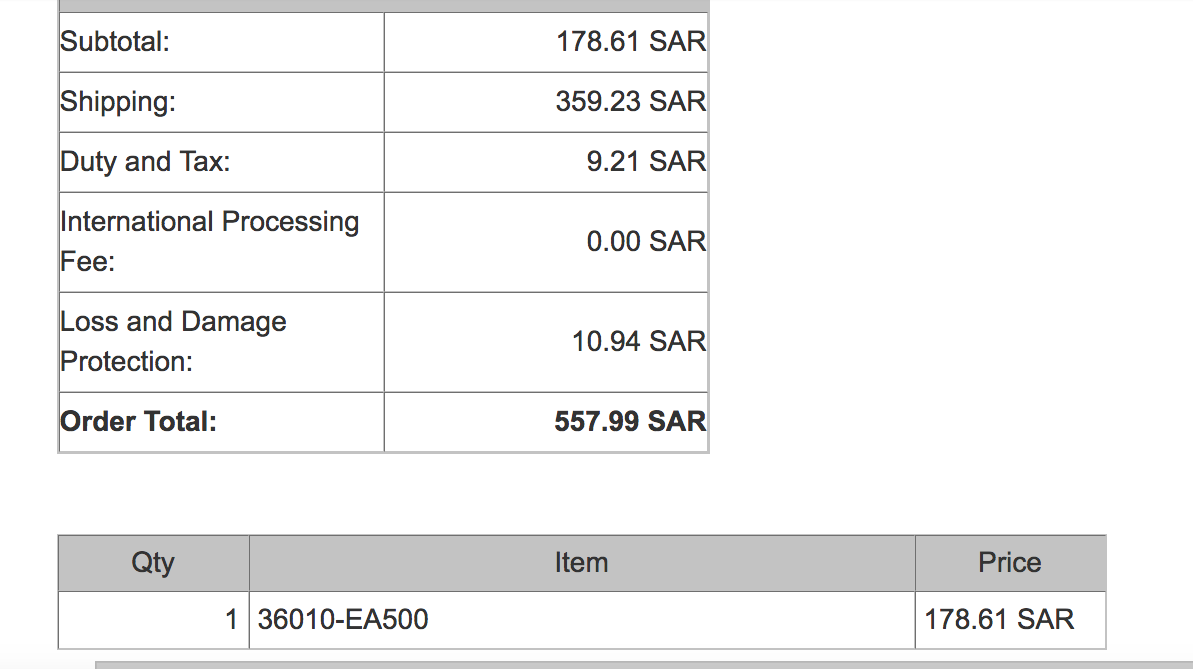1193x669 pixels.
Task: Select the 359.23 SAR shipping amount
Action: pos(631,102)
